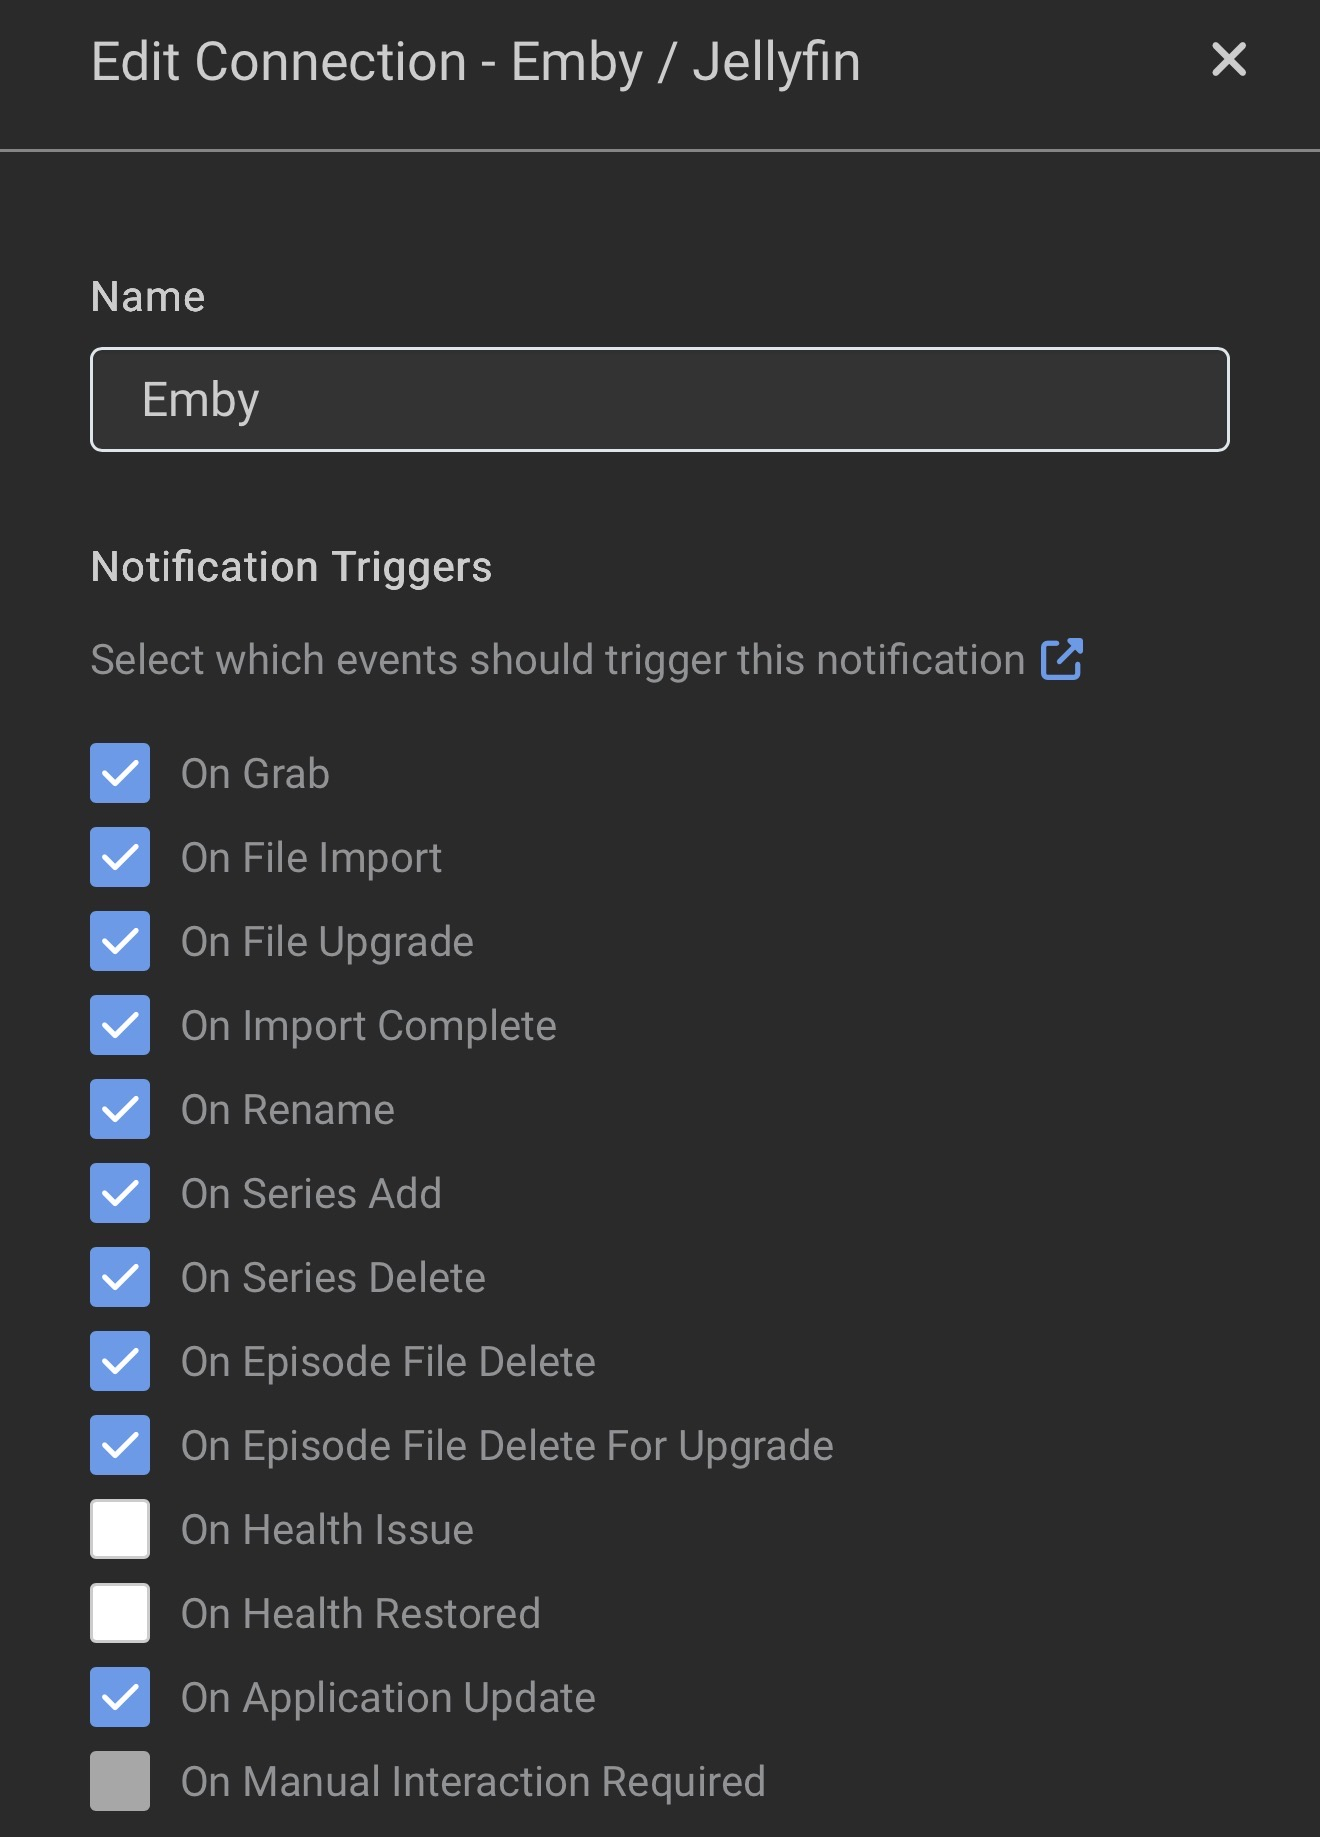Open the notification triggers external link icon
Image resolution: width=1320 pixels, height=1837 pixels.
[1061, 660]
